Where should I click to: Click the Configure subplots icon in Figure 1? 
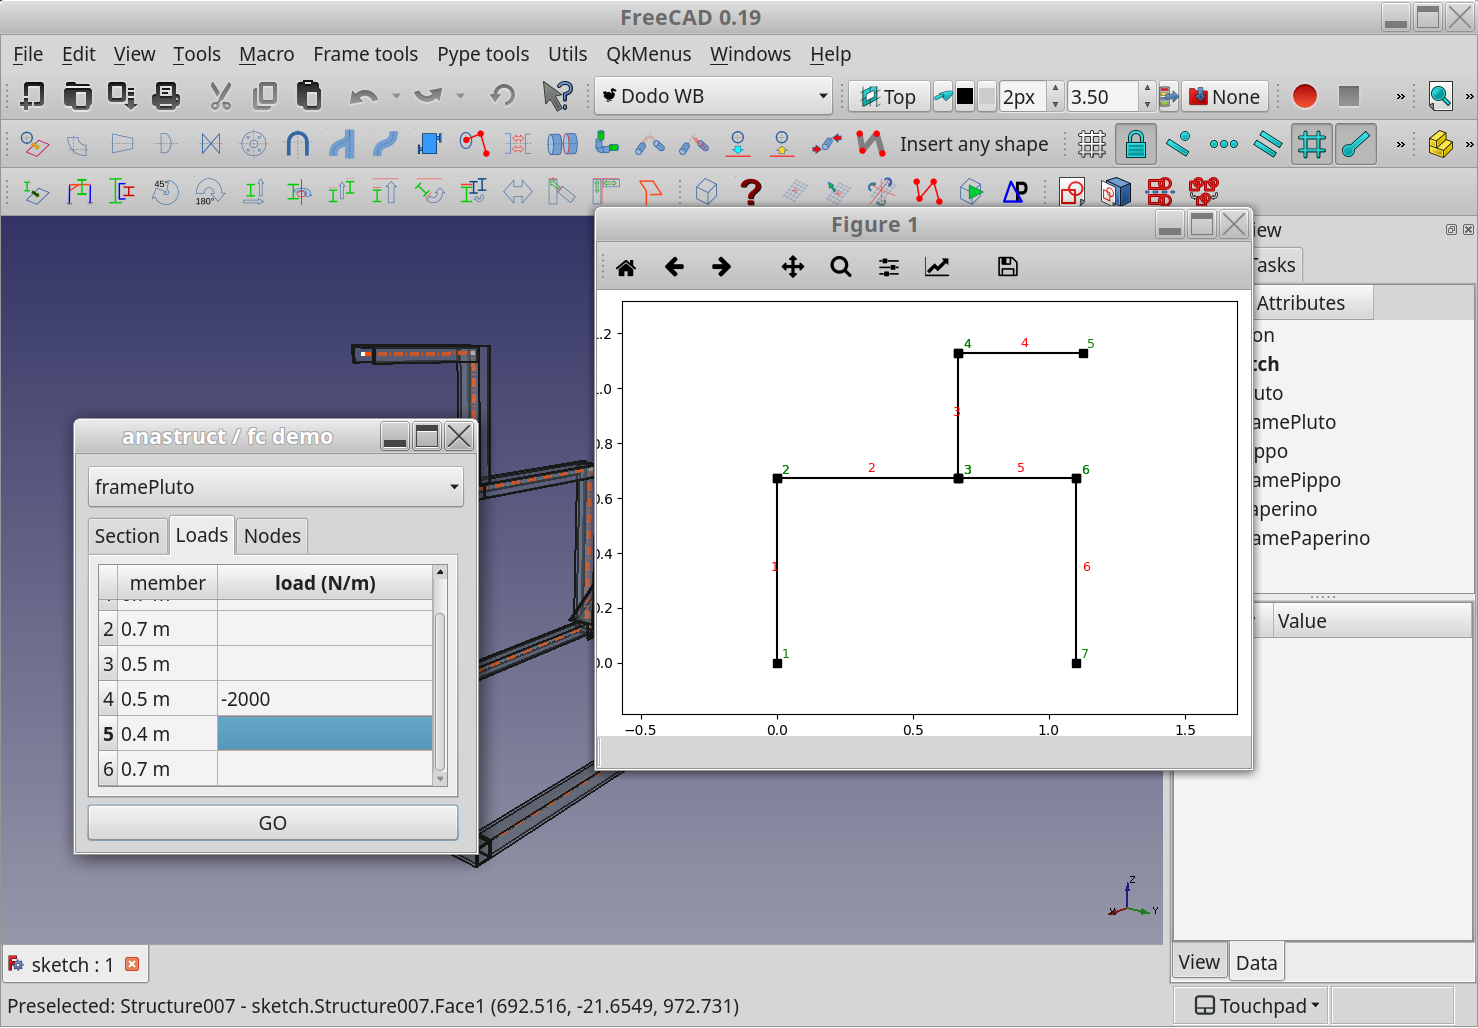(x=889, y=267)
